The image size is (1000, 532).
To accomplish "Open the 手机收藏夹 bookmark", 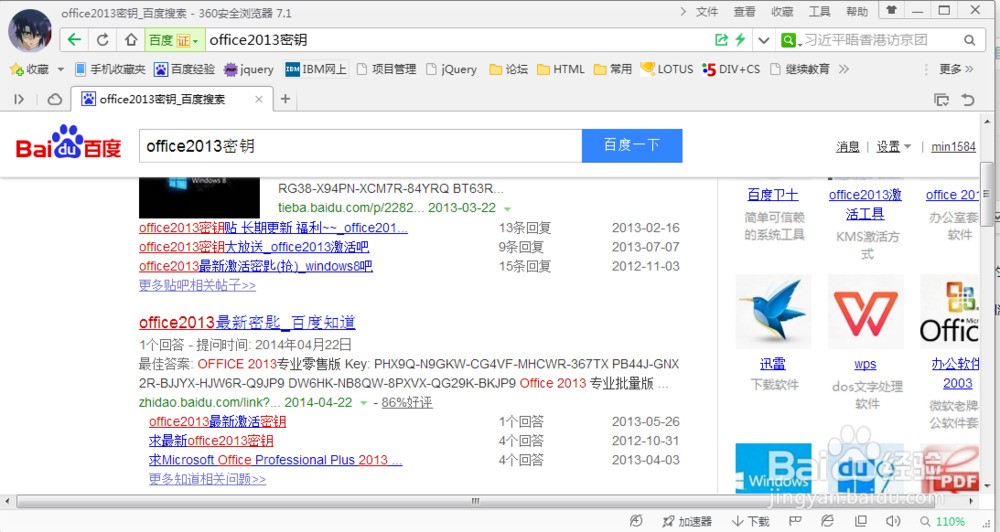I will coord(110,69).
